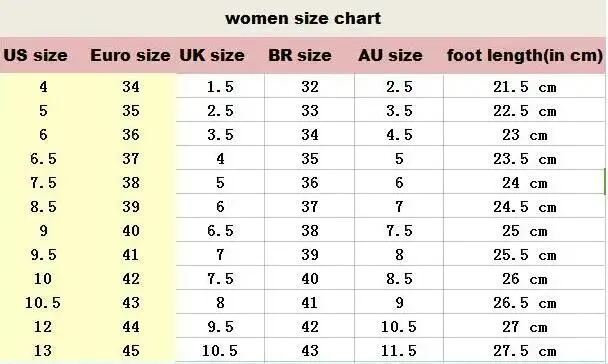Click the BR size 32 cell

tap(310, 86)
